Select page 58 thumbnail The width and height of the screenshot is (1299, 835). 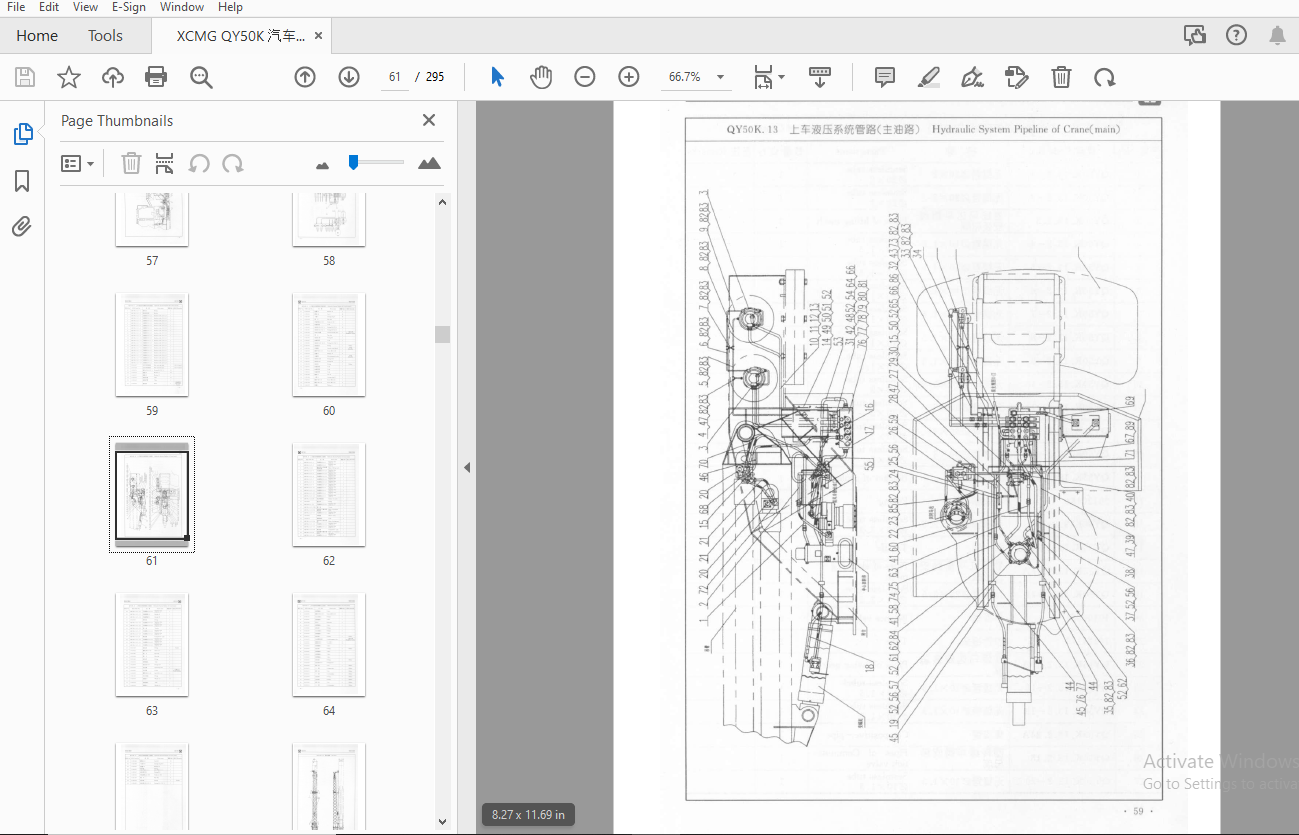click(x=329, y=220)
